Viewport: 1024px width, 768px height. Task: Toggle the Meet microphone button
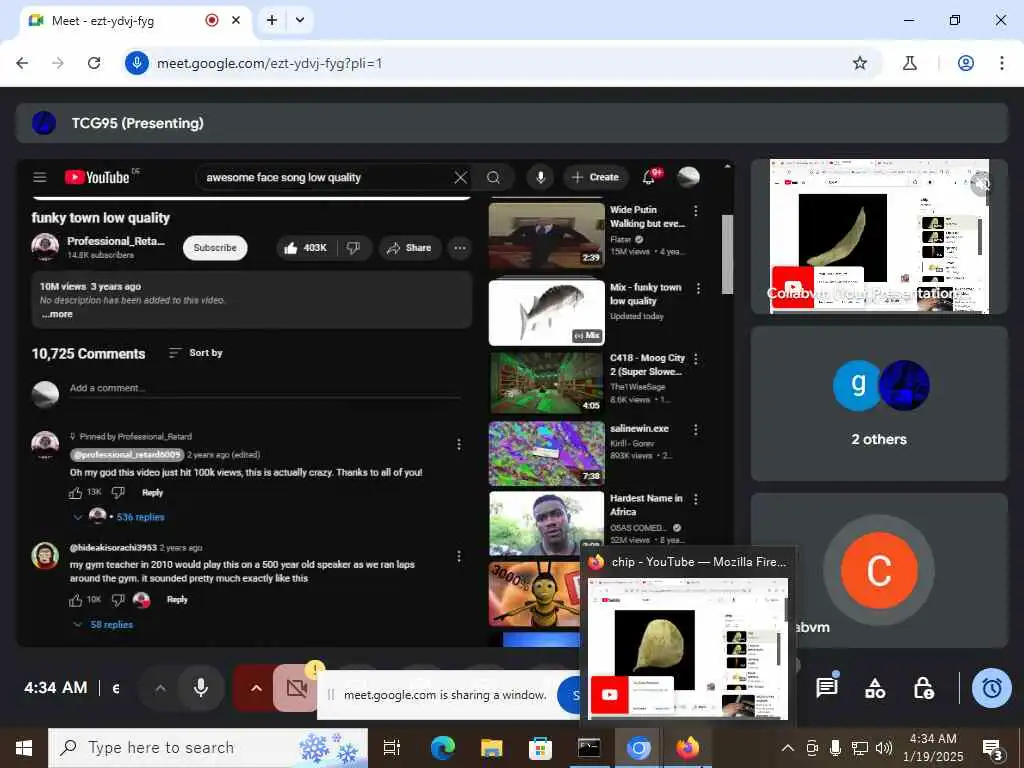(200, 688)
